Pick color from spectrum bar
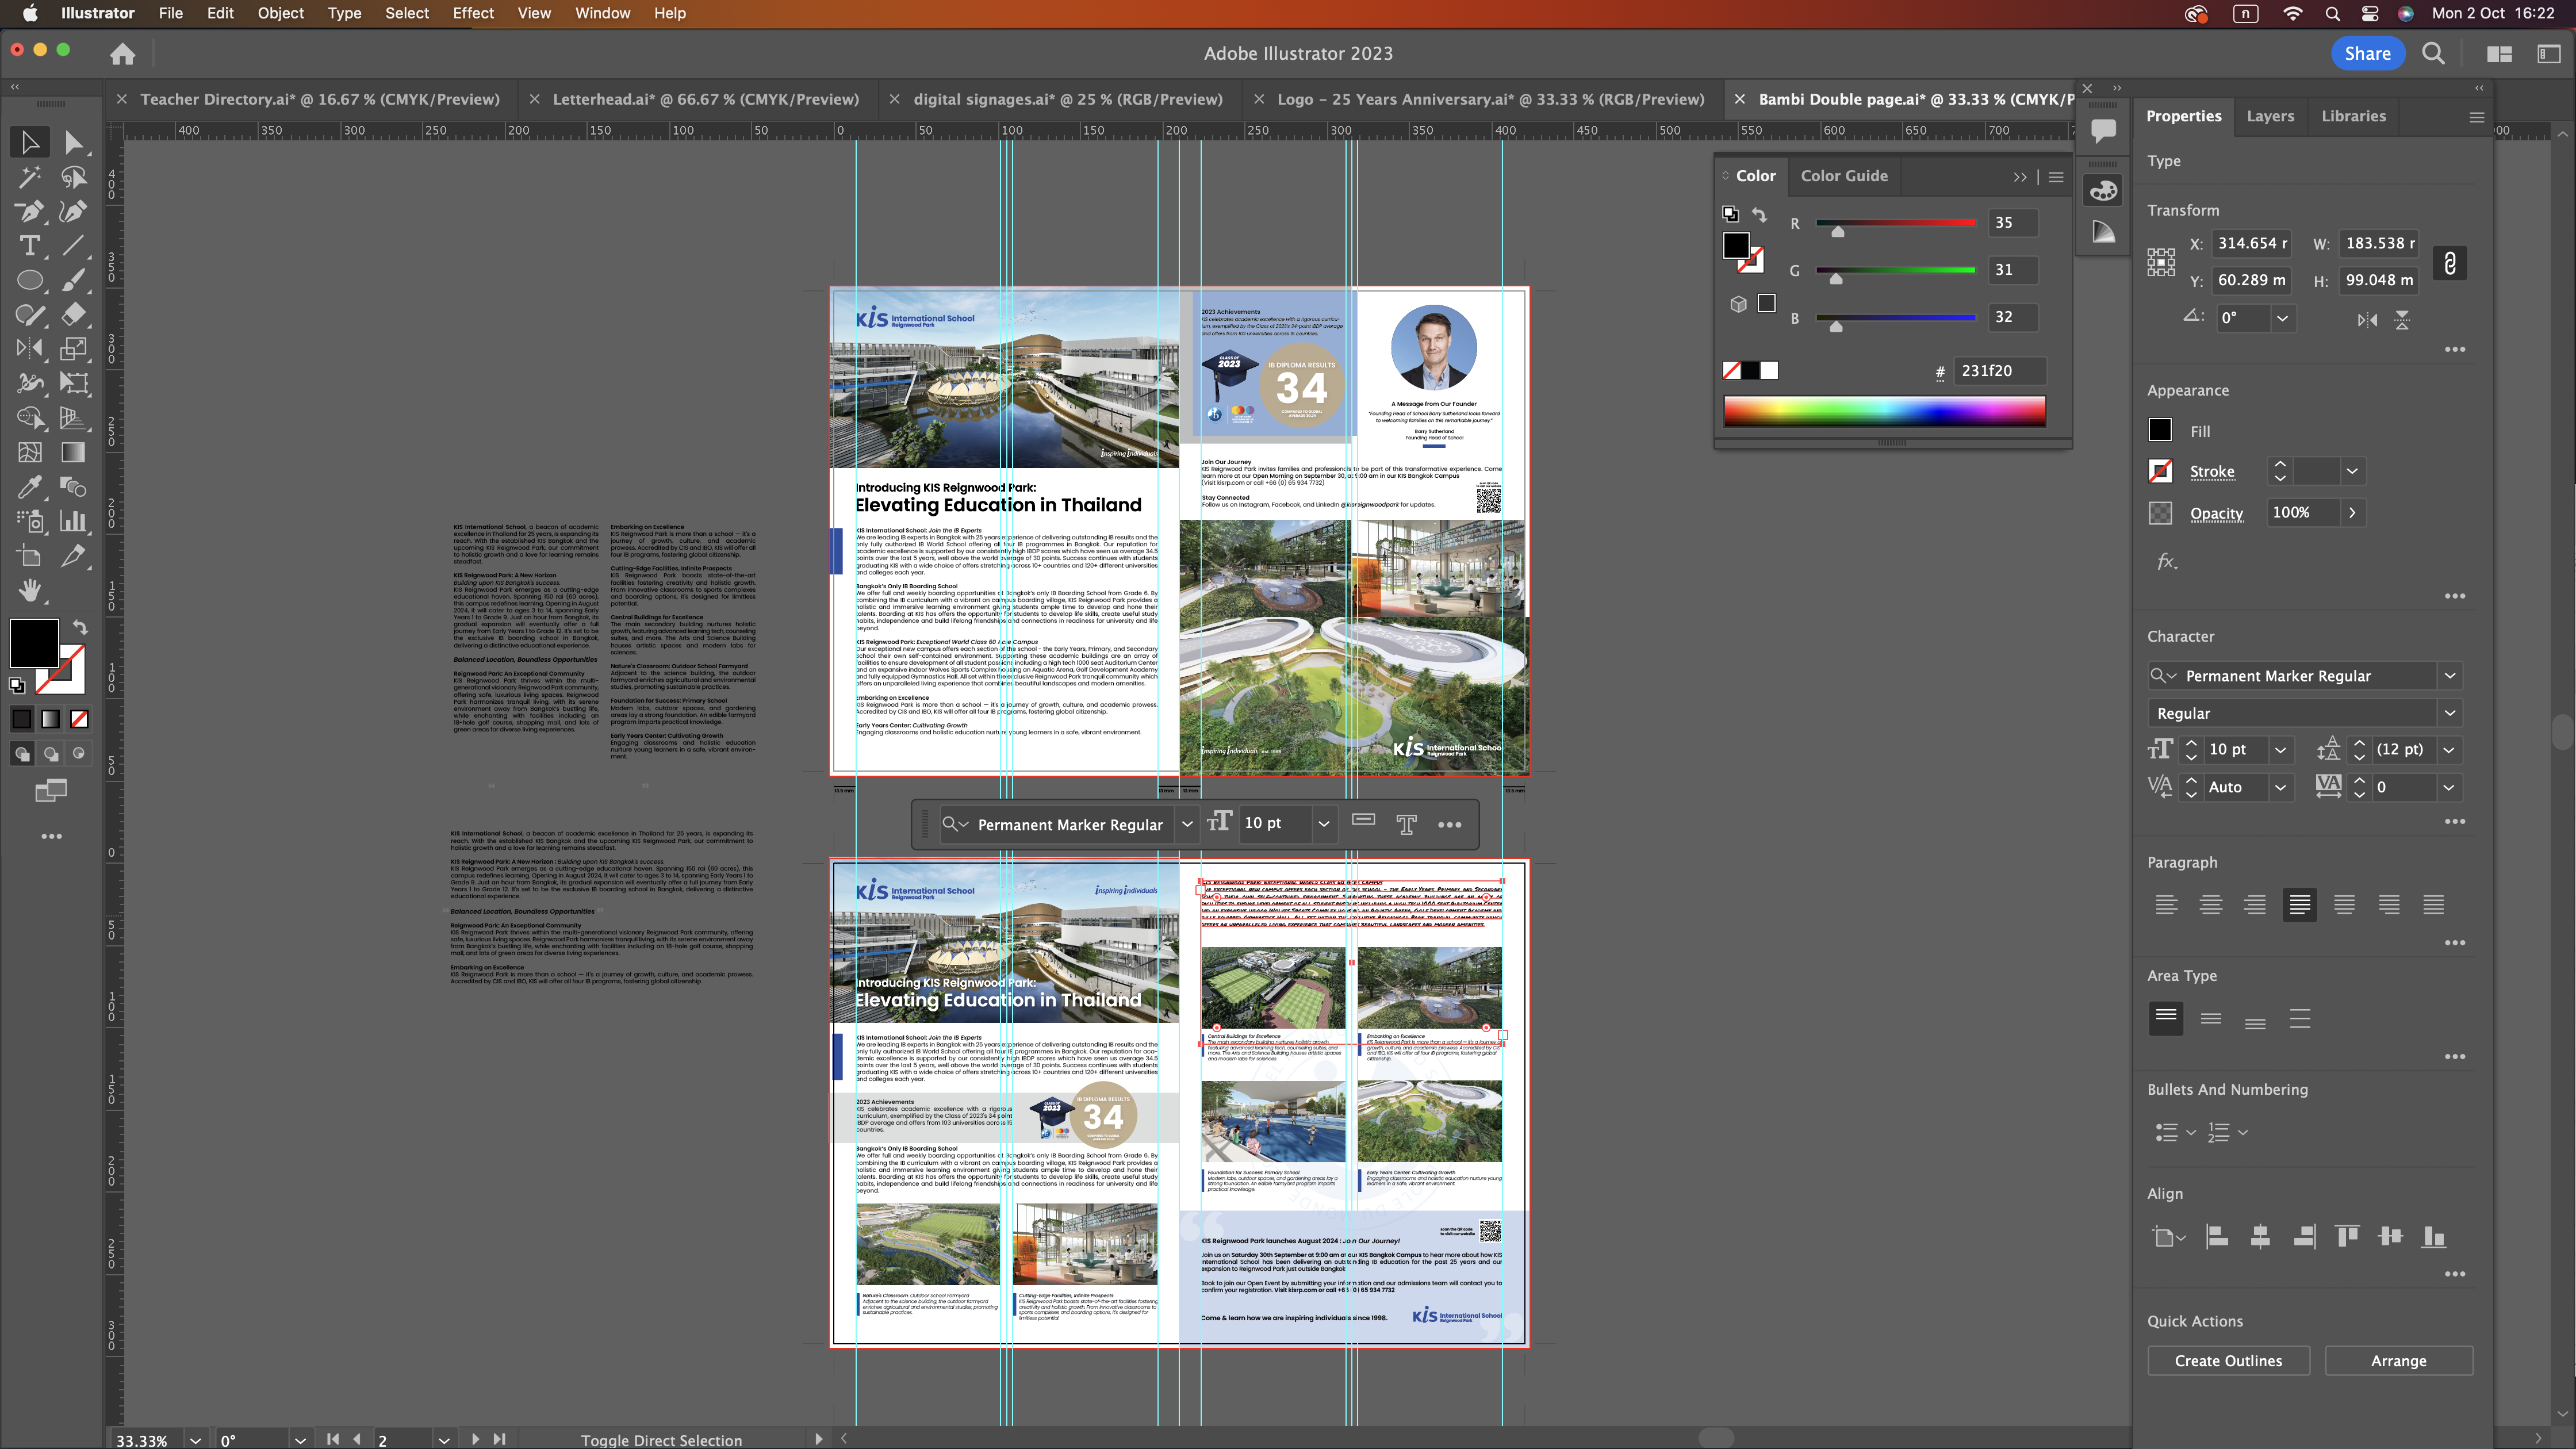 (1884, 411)
